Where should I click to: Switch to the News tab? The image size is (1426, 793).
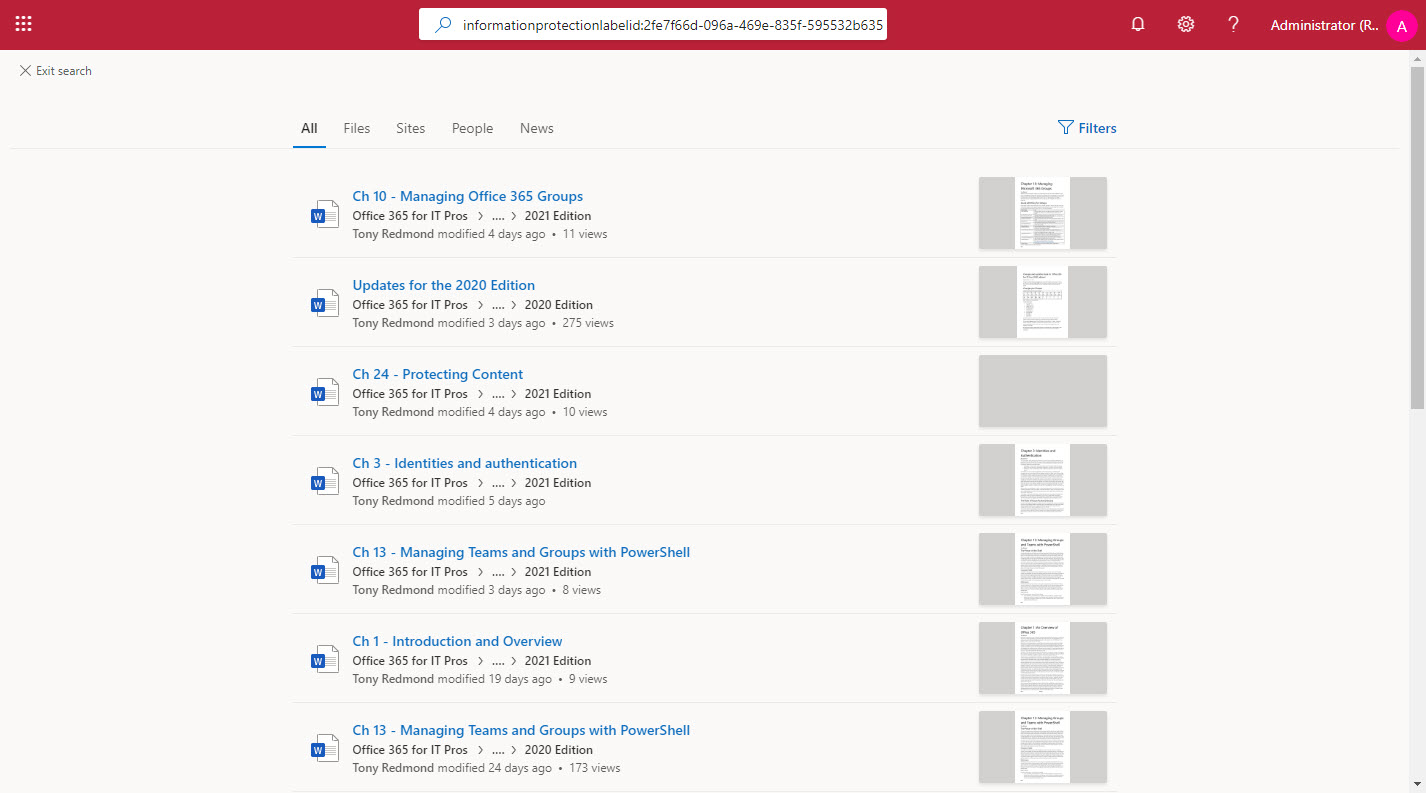(x=537, y=128)
